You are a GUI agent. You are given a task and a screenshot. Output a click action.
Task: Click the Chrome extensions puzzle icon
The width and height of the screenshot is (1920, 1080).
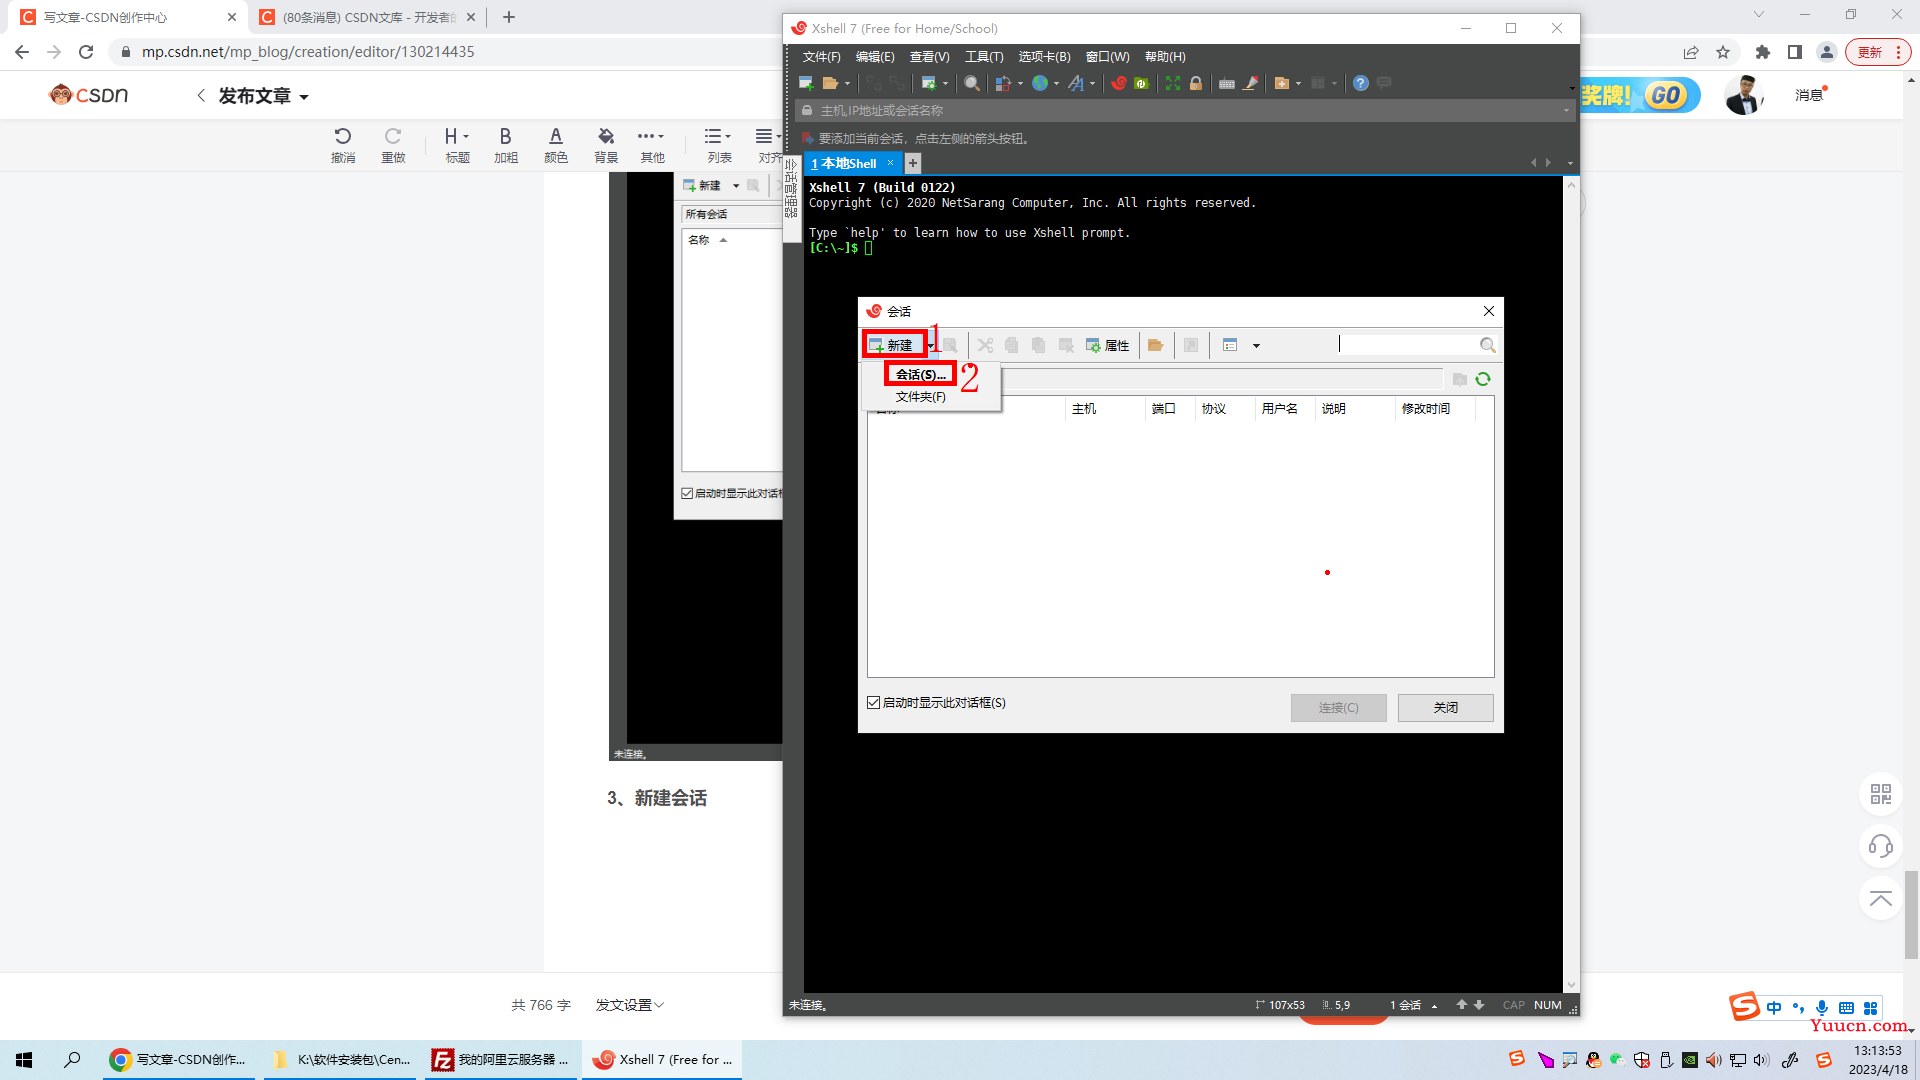[x=1763, y=52]
